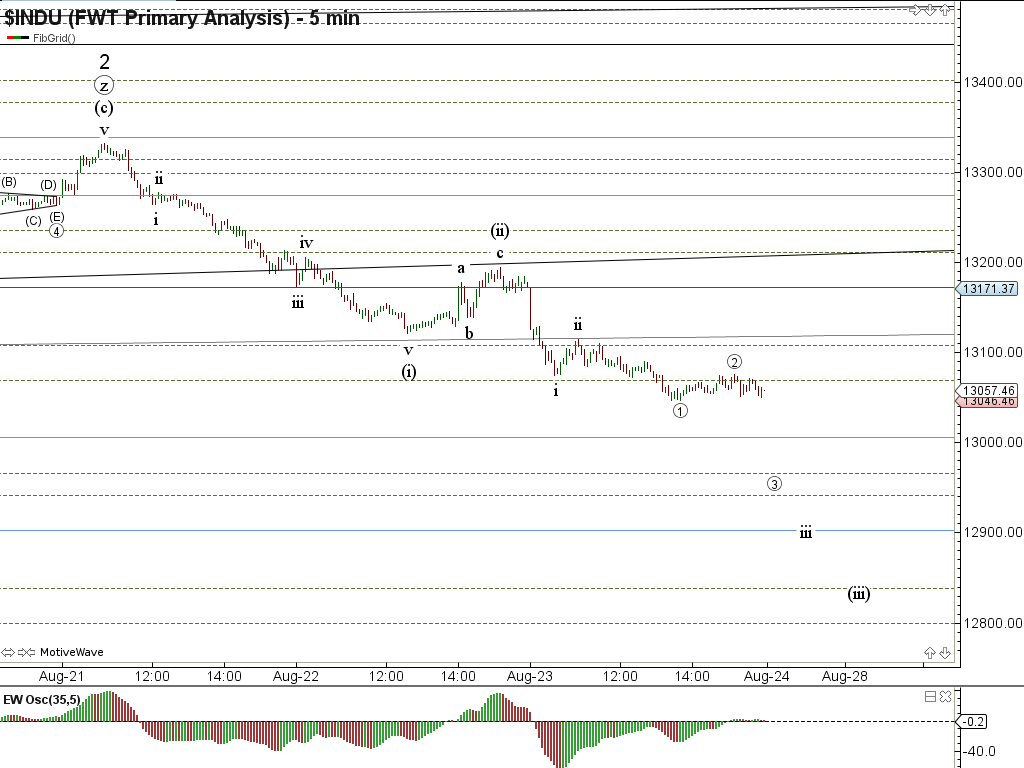Close the EW Osc indicator panel

point(945,696)
